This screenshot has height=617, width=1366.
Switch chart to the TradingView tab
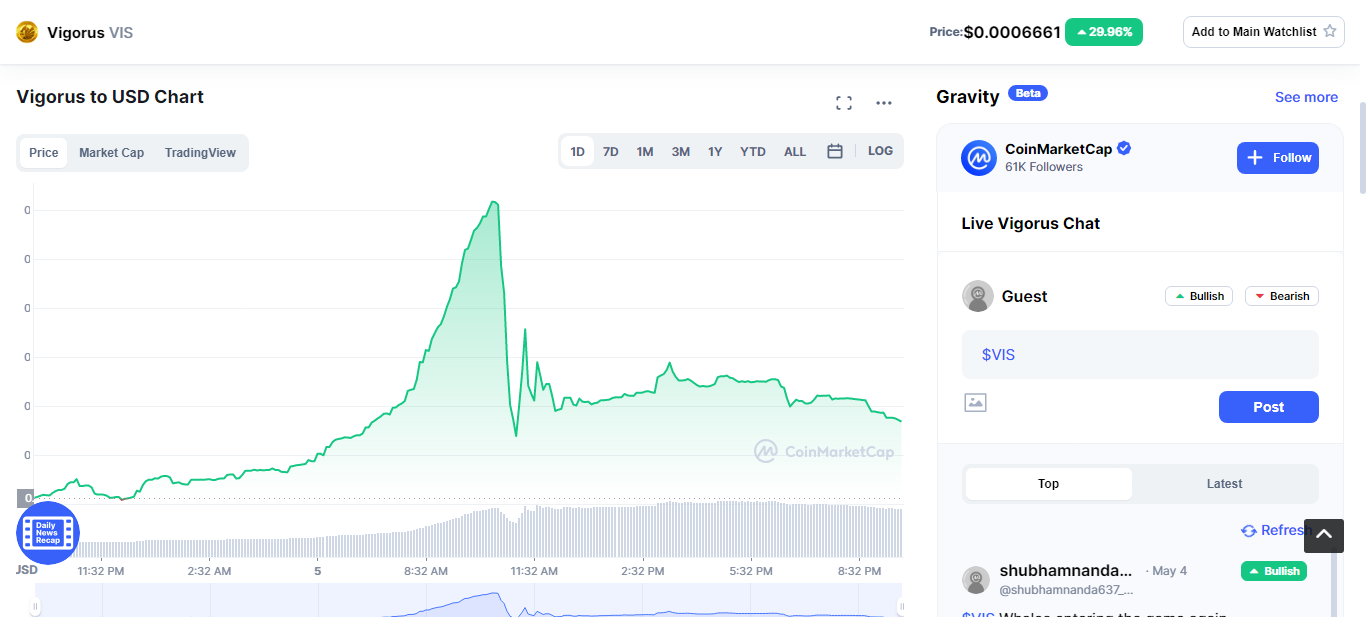tap(200, 153)
